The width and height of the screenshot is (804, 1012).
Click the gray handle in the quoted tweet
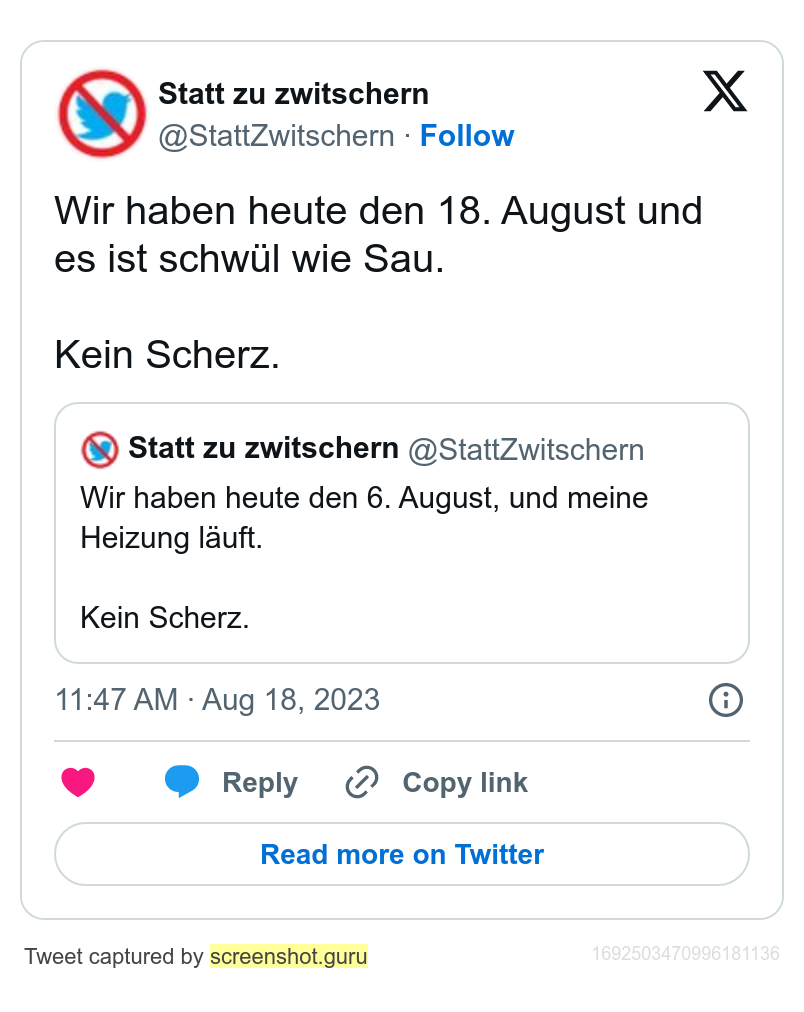tap(526, 450)
